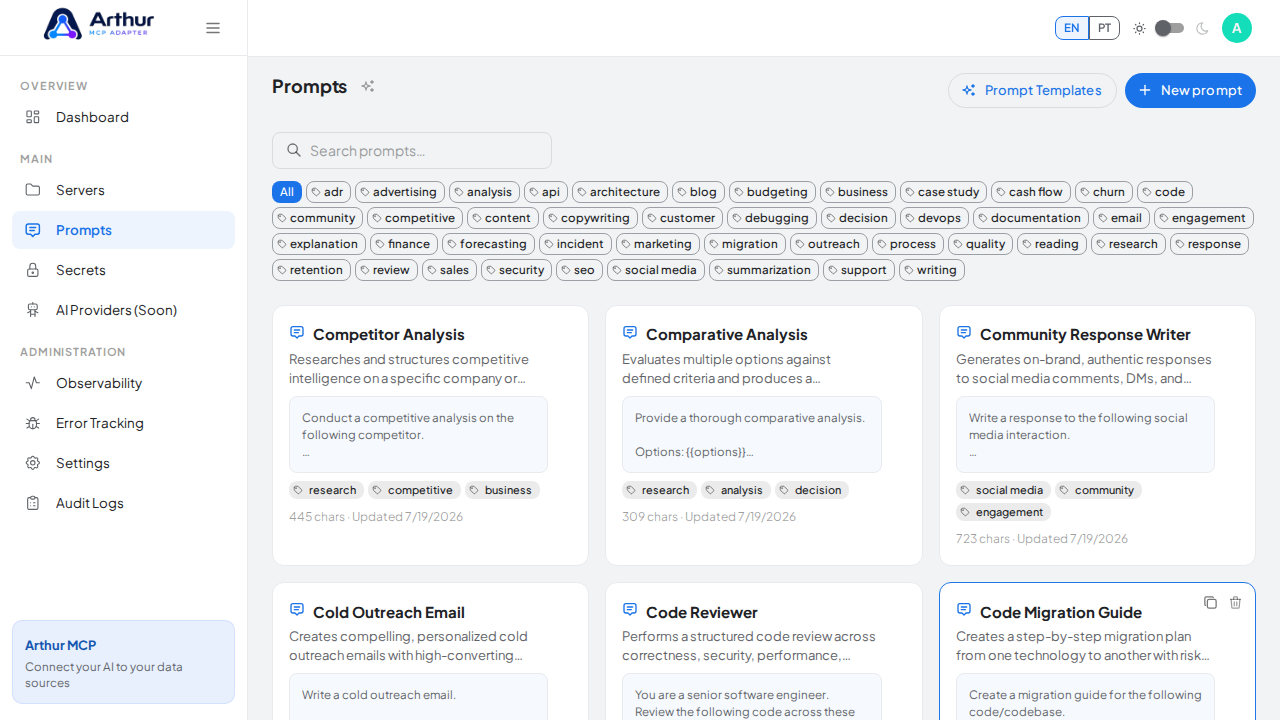Open Audit Logs in the sidebar
The height and width of the screenshot is (720, 1280).
[x=123, y=503]
